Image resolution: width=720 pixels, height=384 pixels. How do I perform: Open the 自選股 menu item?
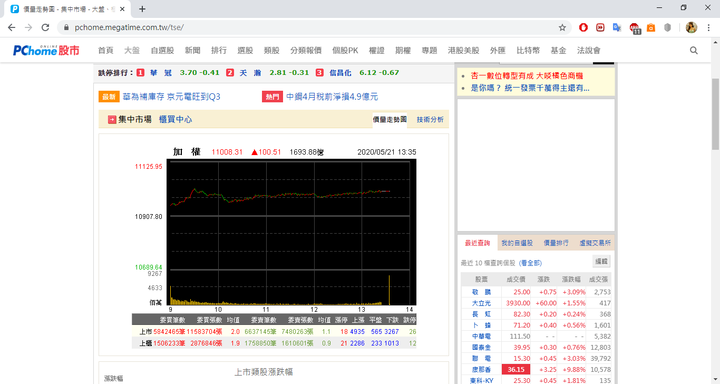pos(162,51)
